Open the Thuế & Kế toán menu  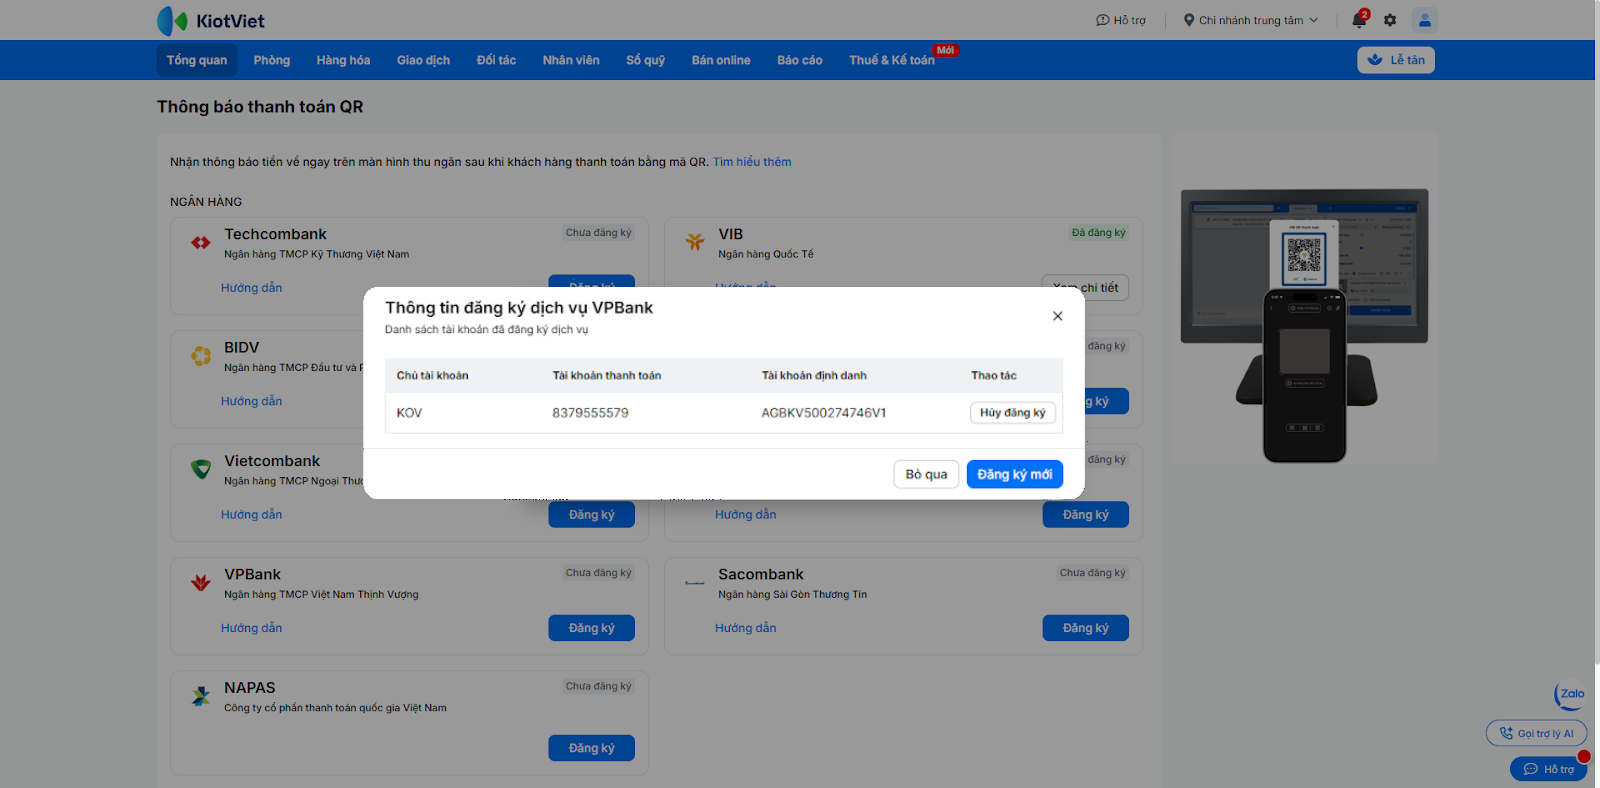click(x=892, y=60)
